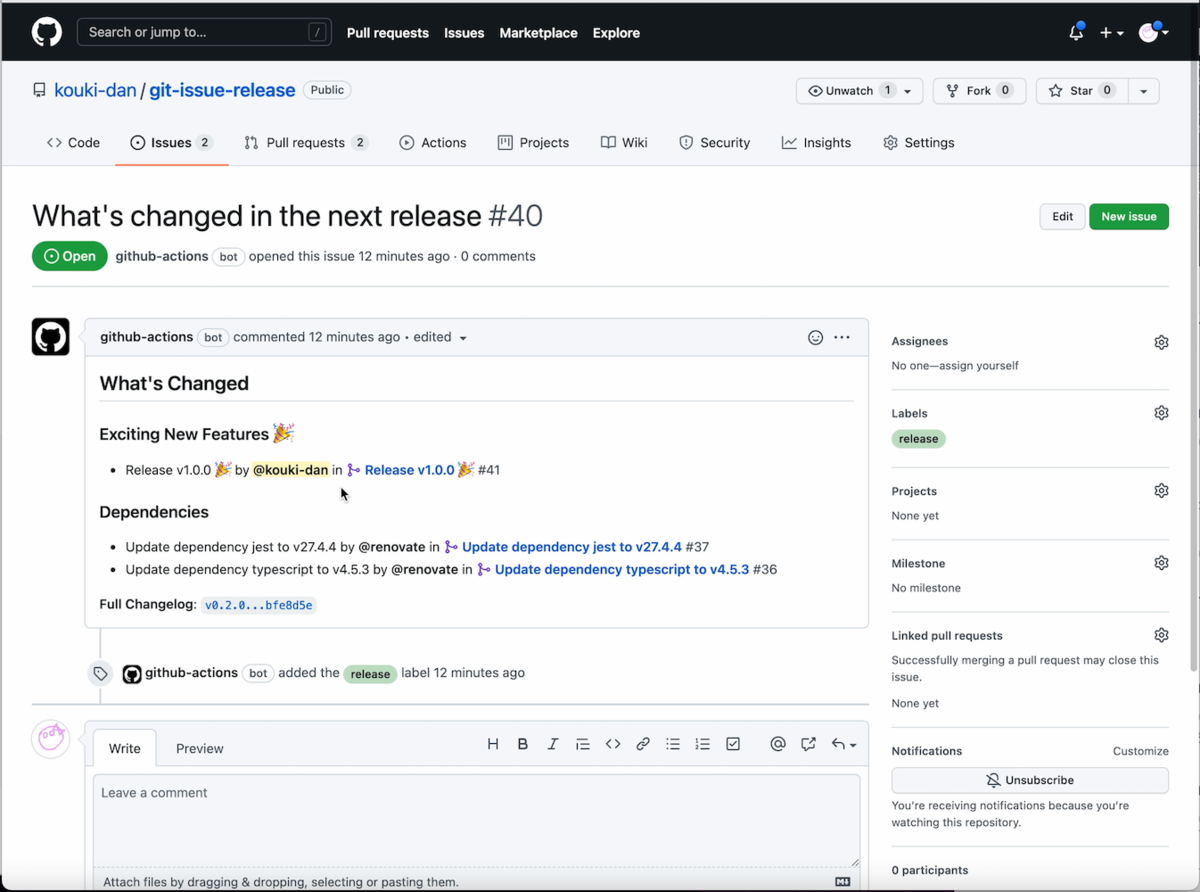This screenshot has height=892, width=1200.
Task: Open saved replies dropdown
Action: pyautogui.click(x=844, y=744)
